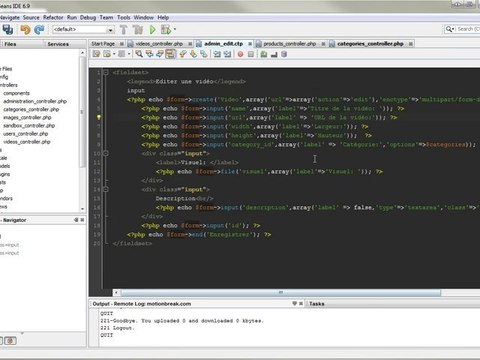Close the Start Page tab
The height and width of the screenshot is (360, 480).
(x=122, y=44)
